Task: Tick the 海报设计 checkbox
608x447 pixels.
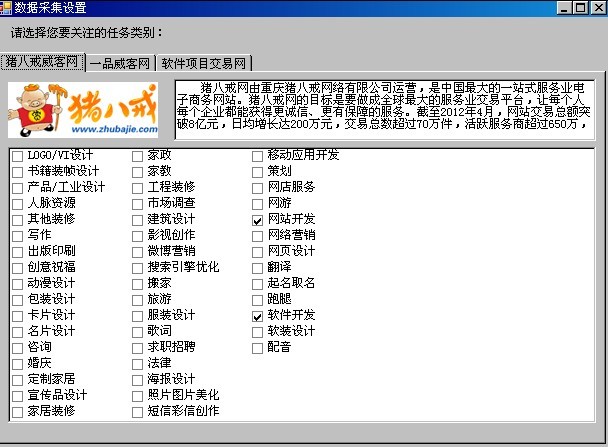Action: point(137,380)
